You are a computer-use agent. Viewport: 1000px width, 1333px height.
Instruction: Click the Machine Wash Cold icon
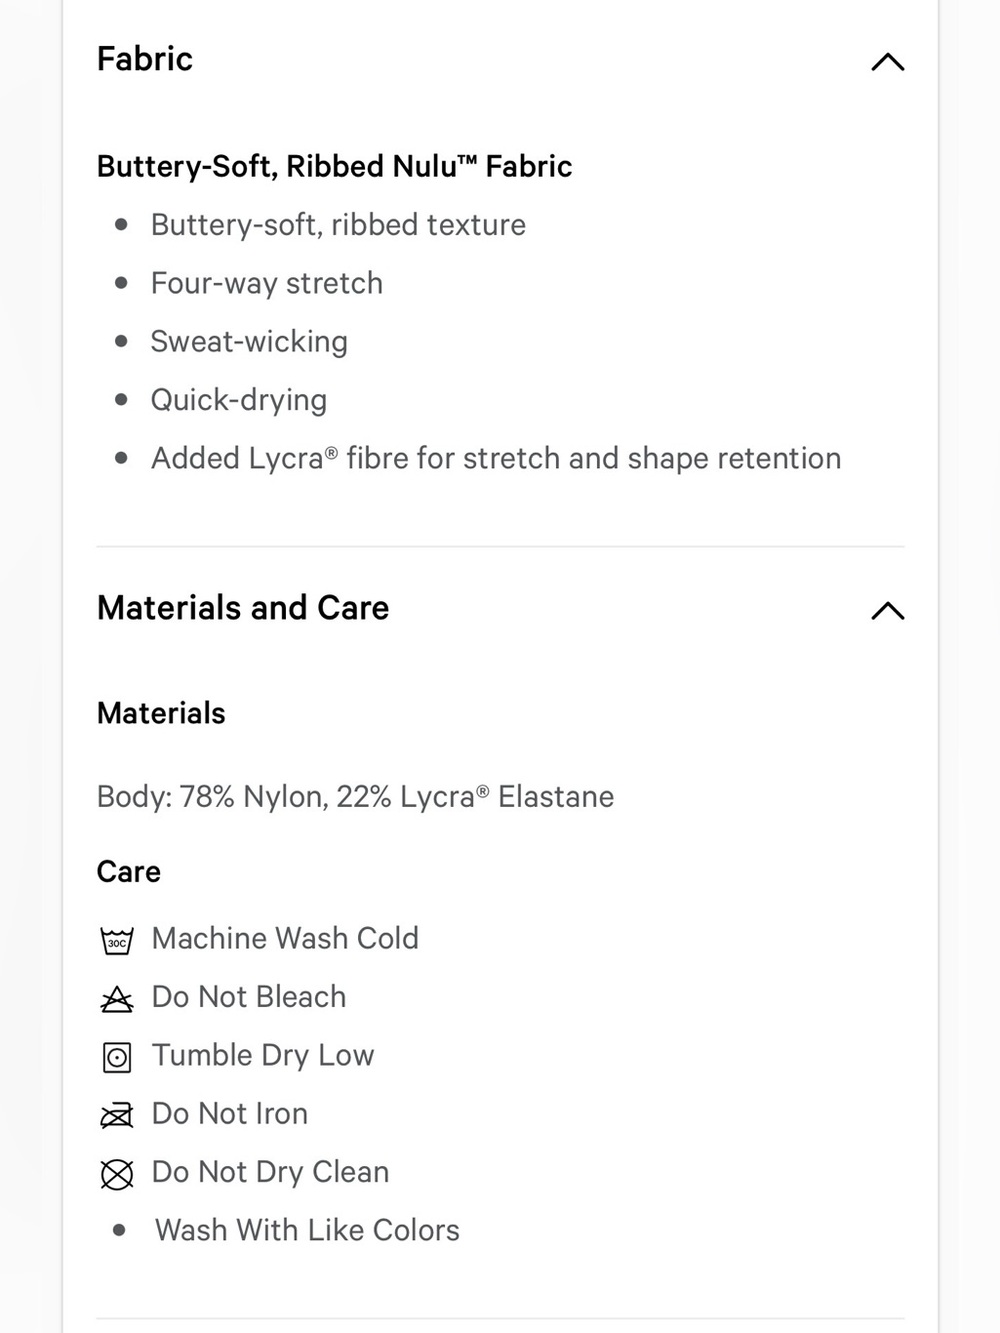click(117, 940)
